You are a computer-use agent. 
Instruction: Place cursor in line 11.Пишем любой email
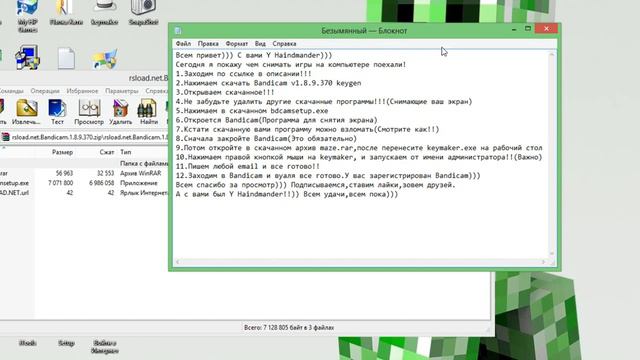click(x=248, y=167)
